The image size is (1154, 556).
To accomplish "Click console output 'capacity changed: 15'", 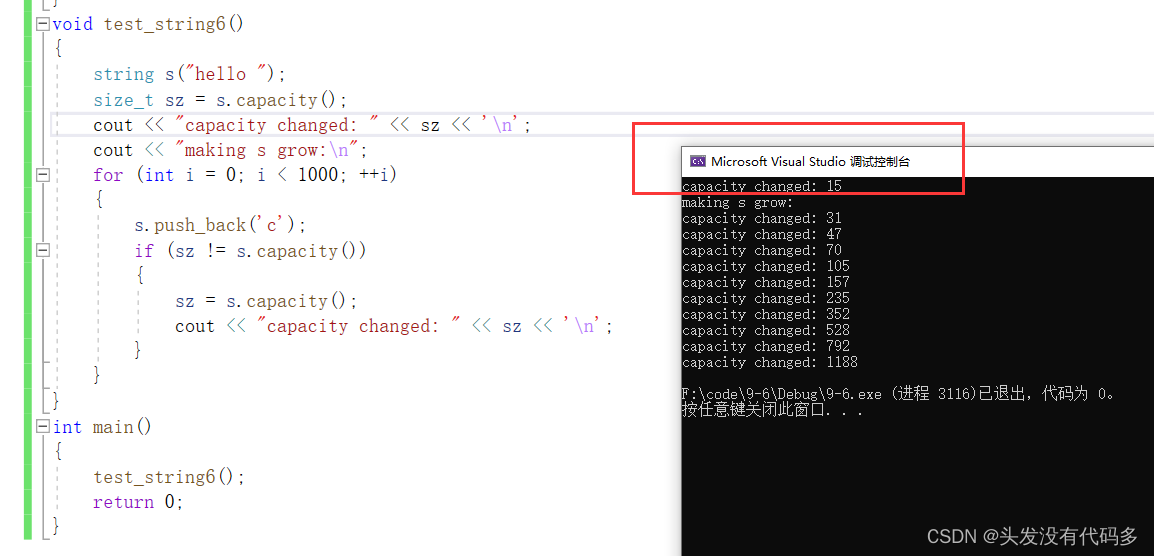I will click(x=762, y=186).
